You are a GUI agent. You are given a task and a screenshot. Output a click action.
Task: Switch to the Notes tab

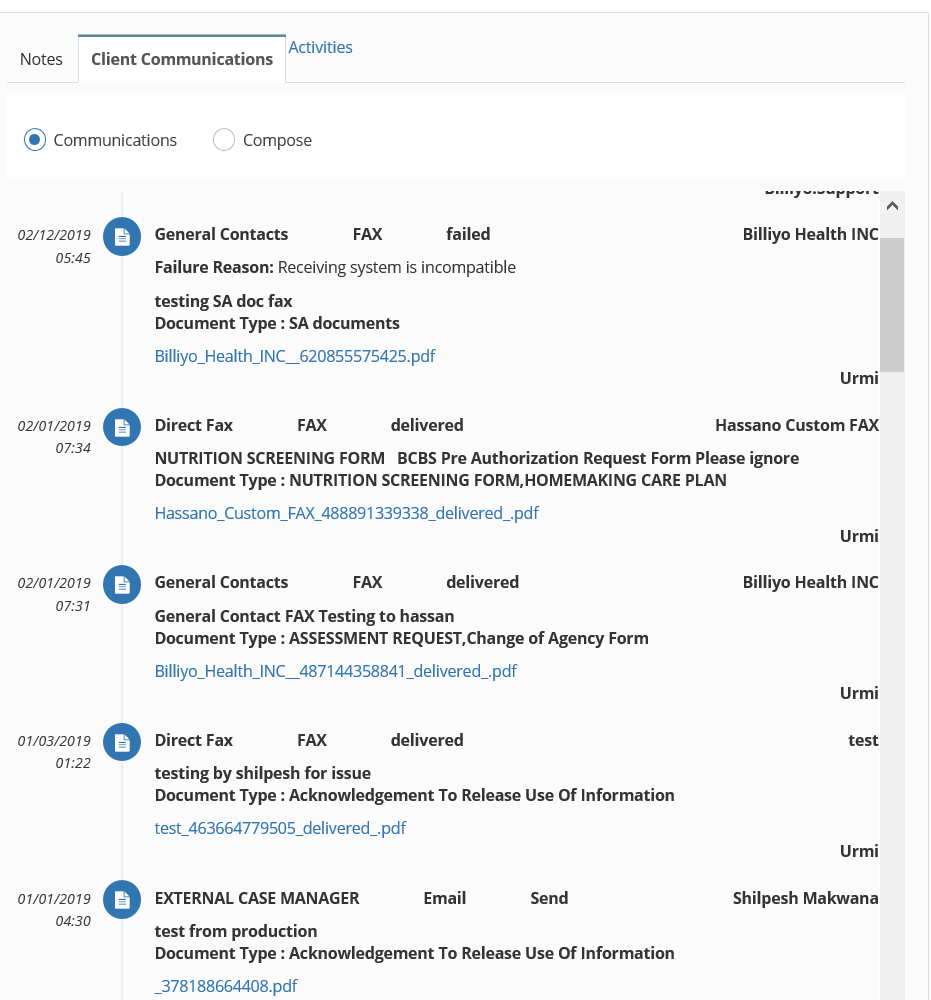pyautogui.click(x=41, y=59)
